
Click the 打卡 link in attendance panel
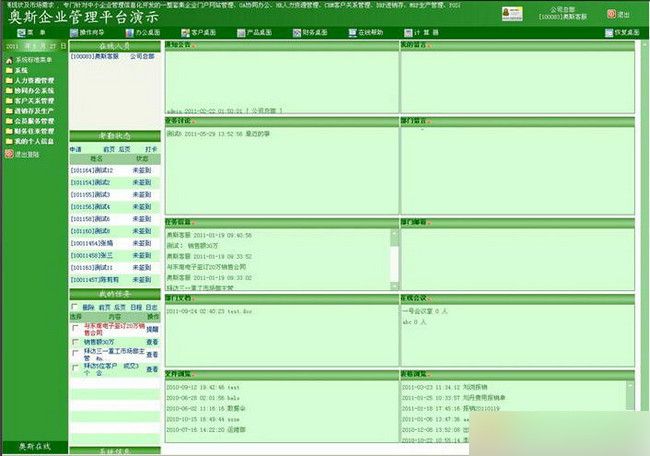click(x=151, y=148)
